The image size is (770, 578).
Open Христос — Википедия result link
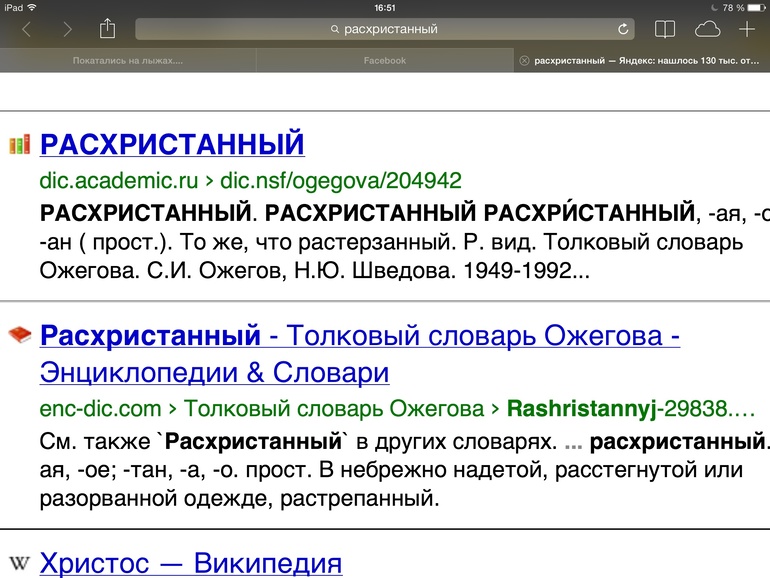pos(191,563)
